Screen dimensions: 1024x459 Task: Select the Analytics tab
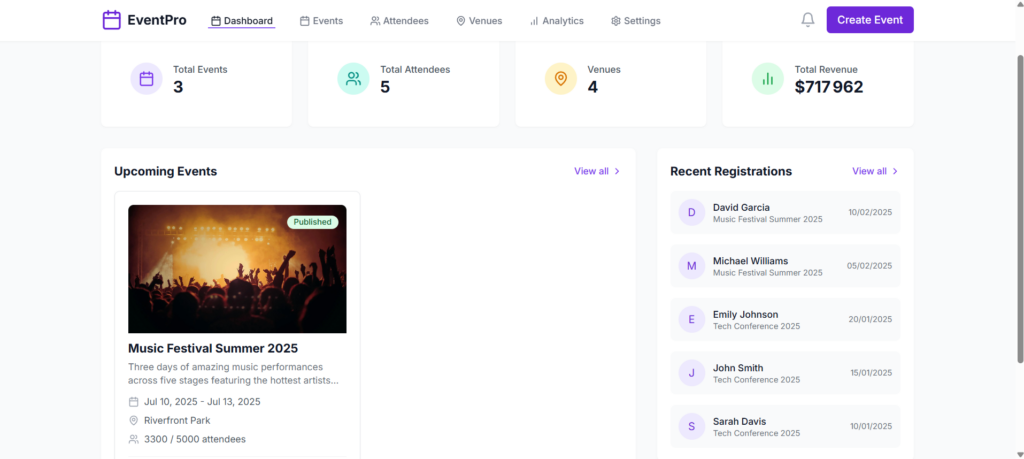(x=556, y=21)
